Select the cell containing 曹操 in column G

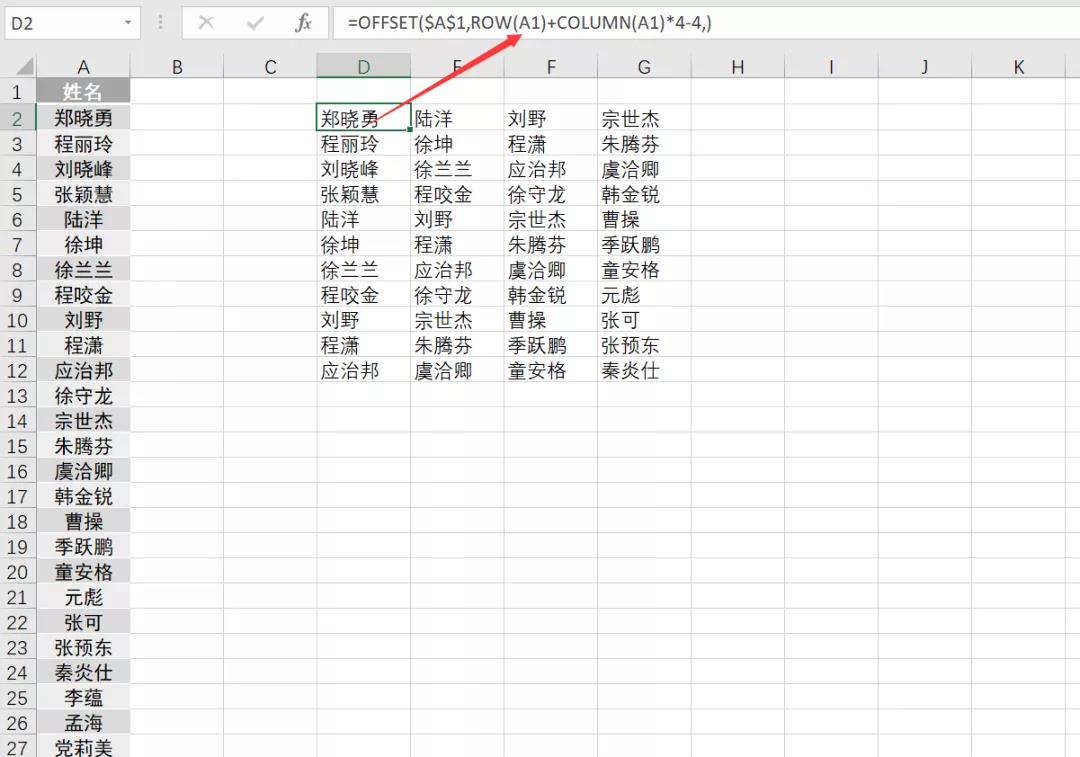click(x=644, y=219)
